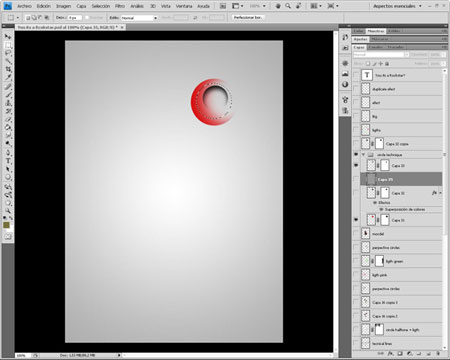
Task: Open the layer style fx button
Action: [390, 353]
